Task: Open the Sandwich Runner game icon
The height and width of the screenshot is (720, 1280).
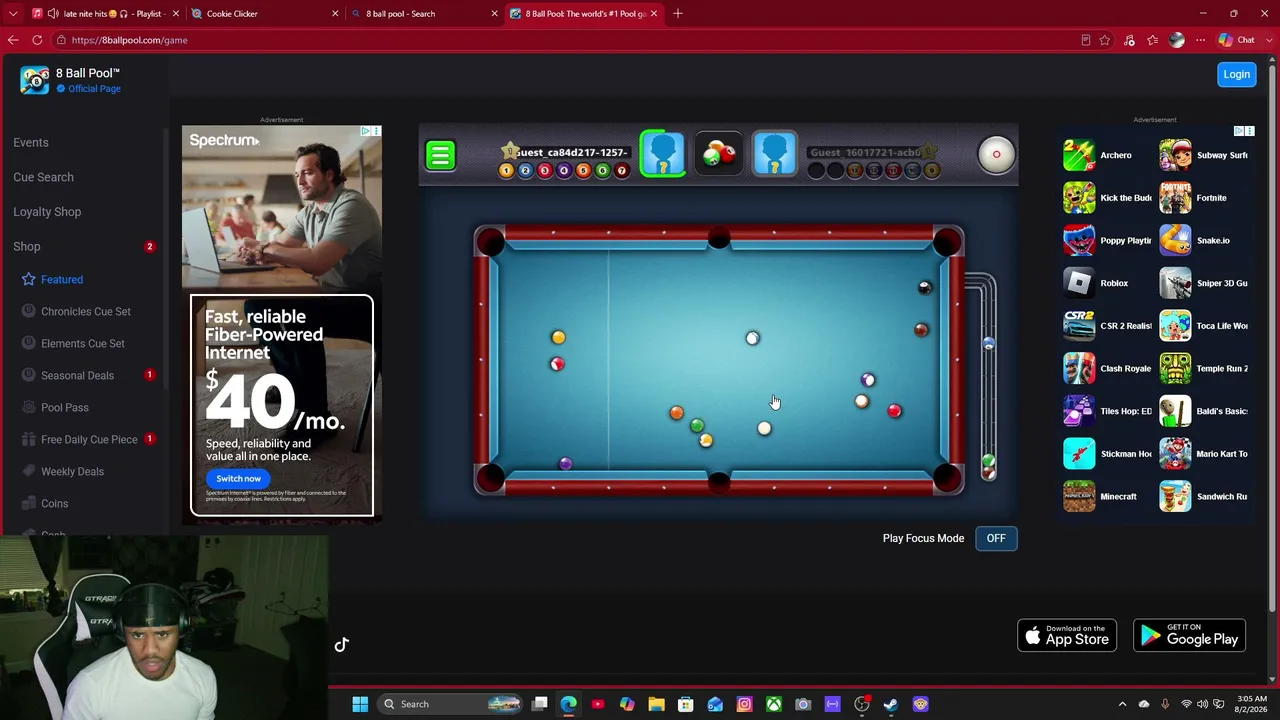Action: tap(1175, 496)
